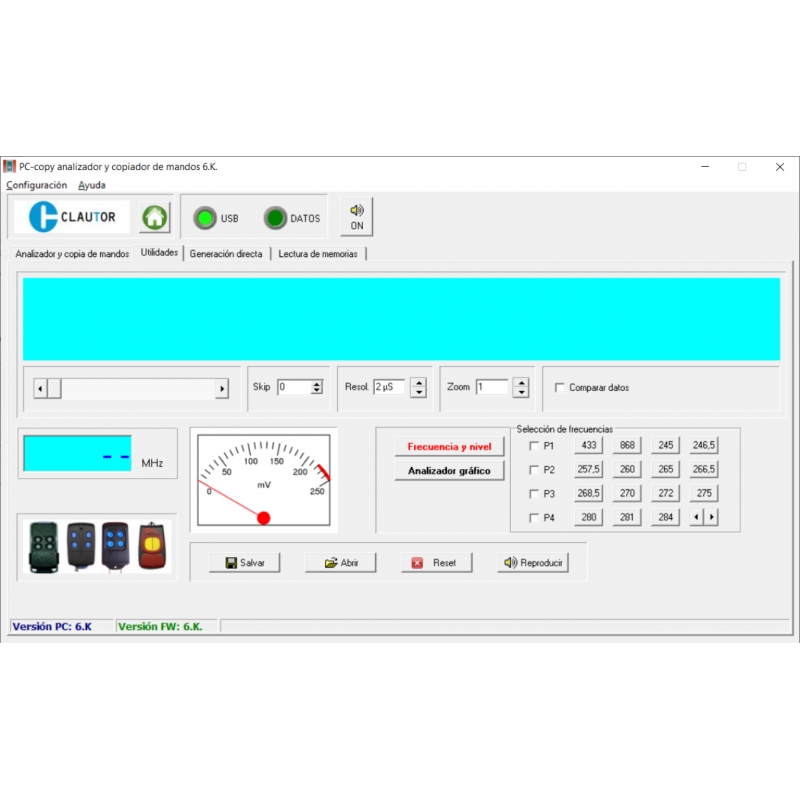Enable the Comparar datos checkbox
The width and height of the screenshot is (800, 800).
[x=560, y=387]
